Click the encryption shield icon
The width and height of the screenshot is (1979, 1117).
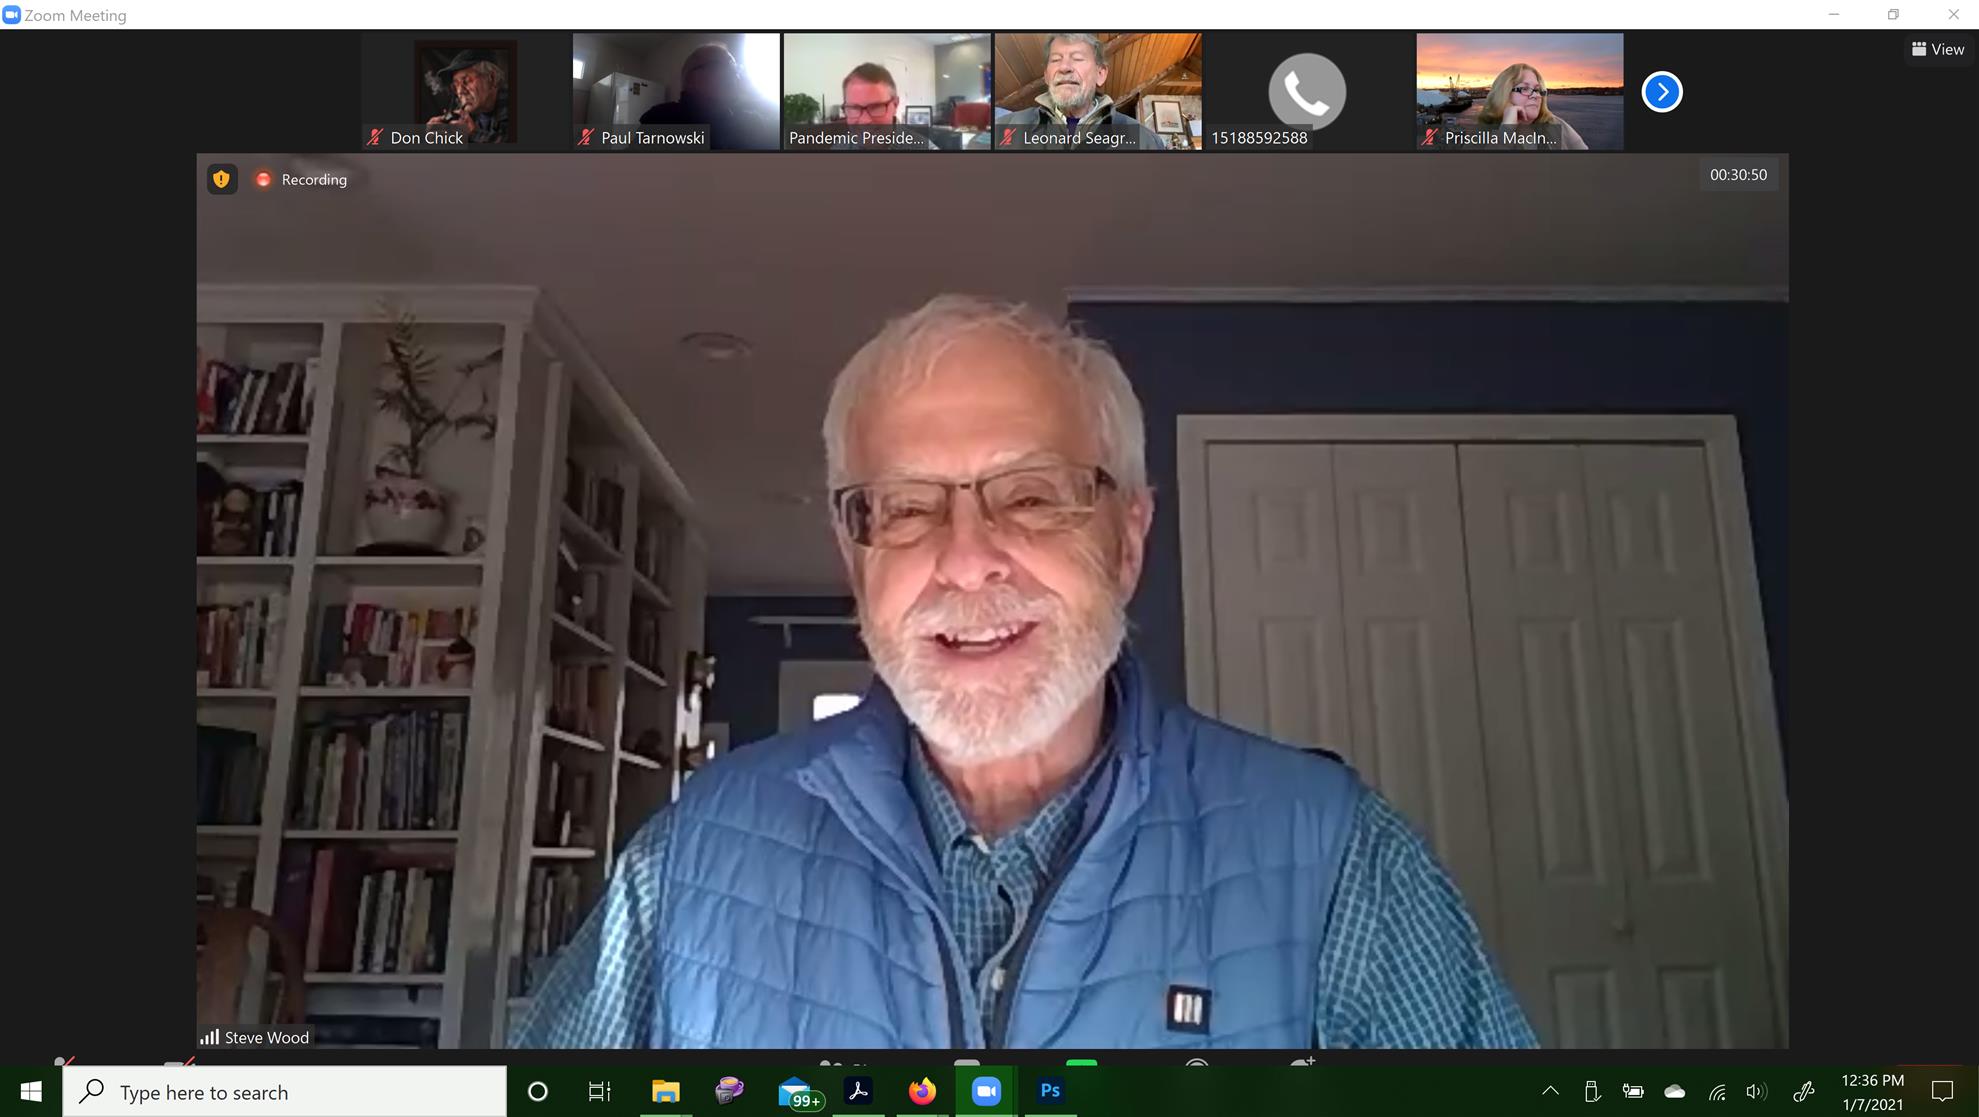[x=221, y=179]
